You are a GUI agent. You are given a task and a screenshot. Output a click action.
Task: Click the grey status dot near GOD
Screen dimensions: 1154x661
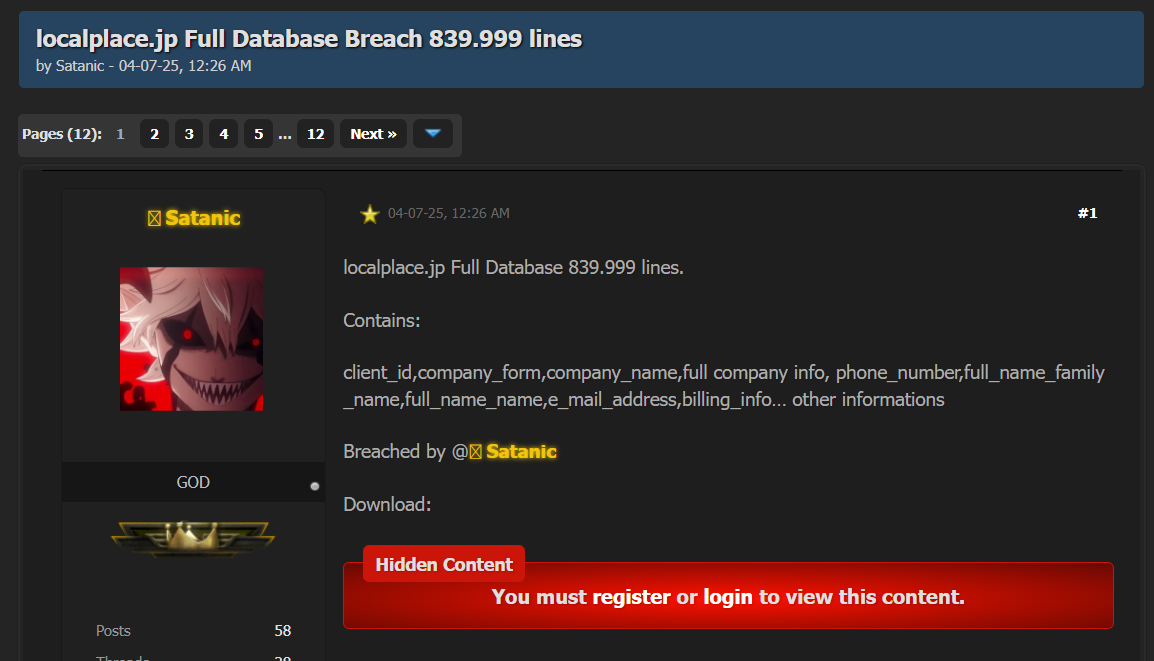point(314,486)
